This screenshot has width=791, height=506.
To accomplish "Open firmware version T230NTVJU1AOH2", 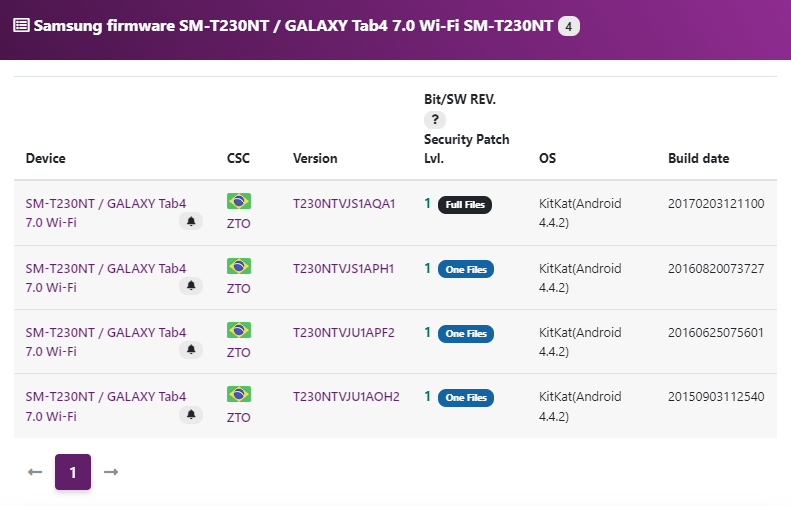I will coord(347,397).
